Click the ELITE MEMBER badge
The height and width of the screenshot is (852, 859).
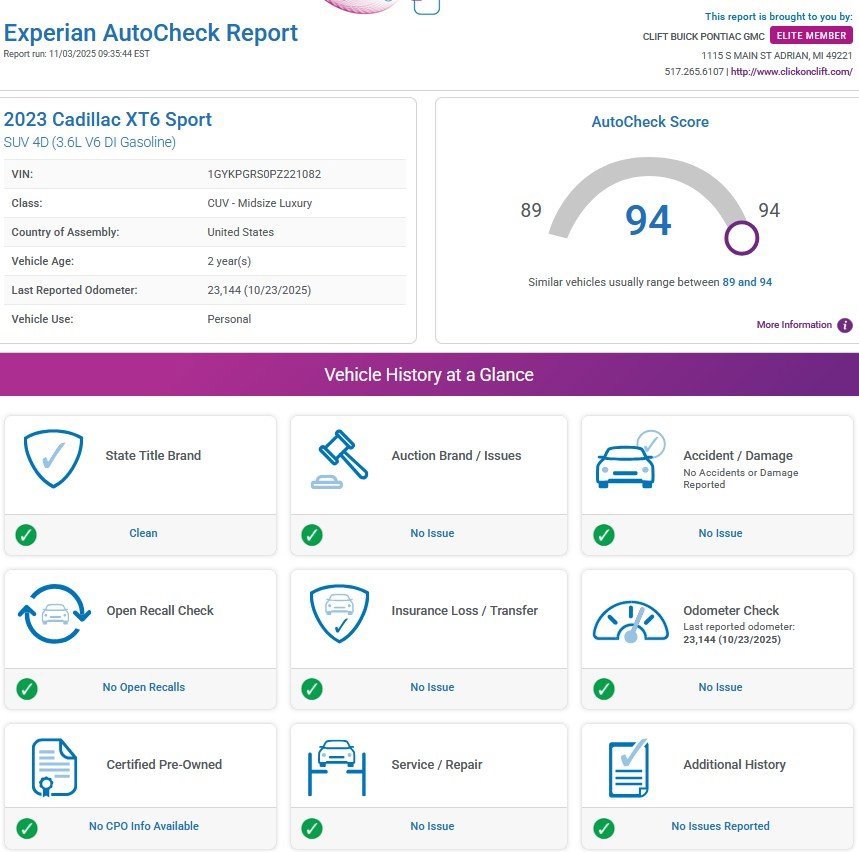coord(811,36)
